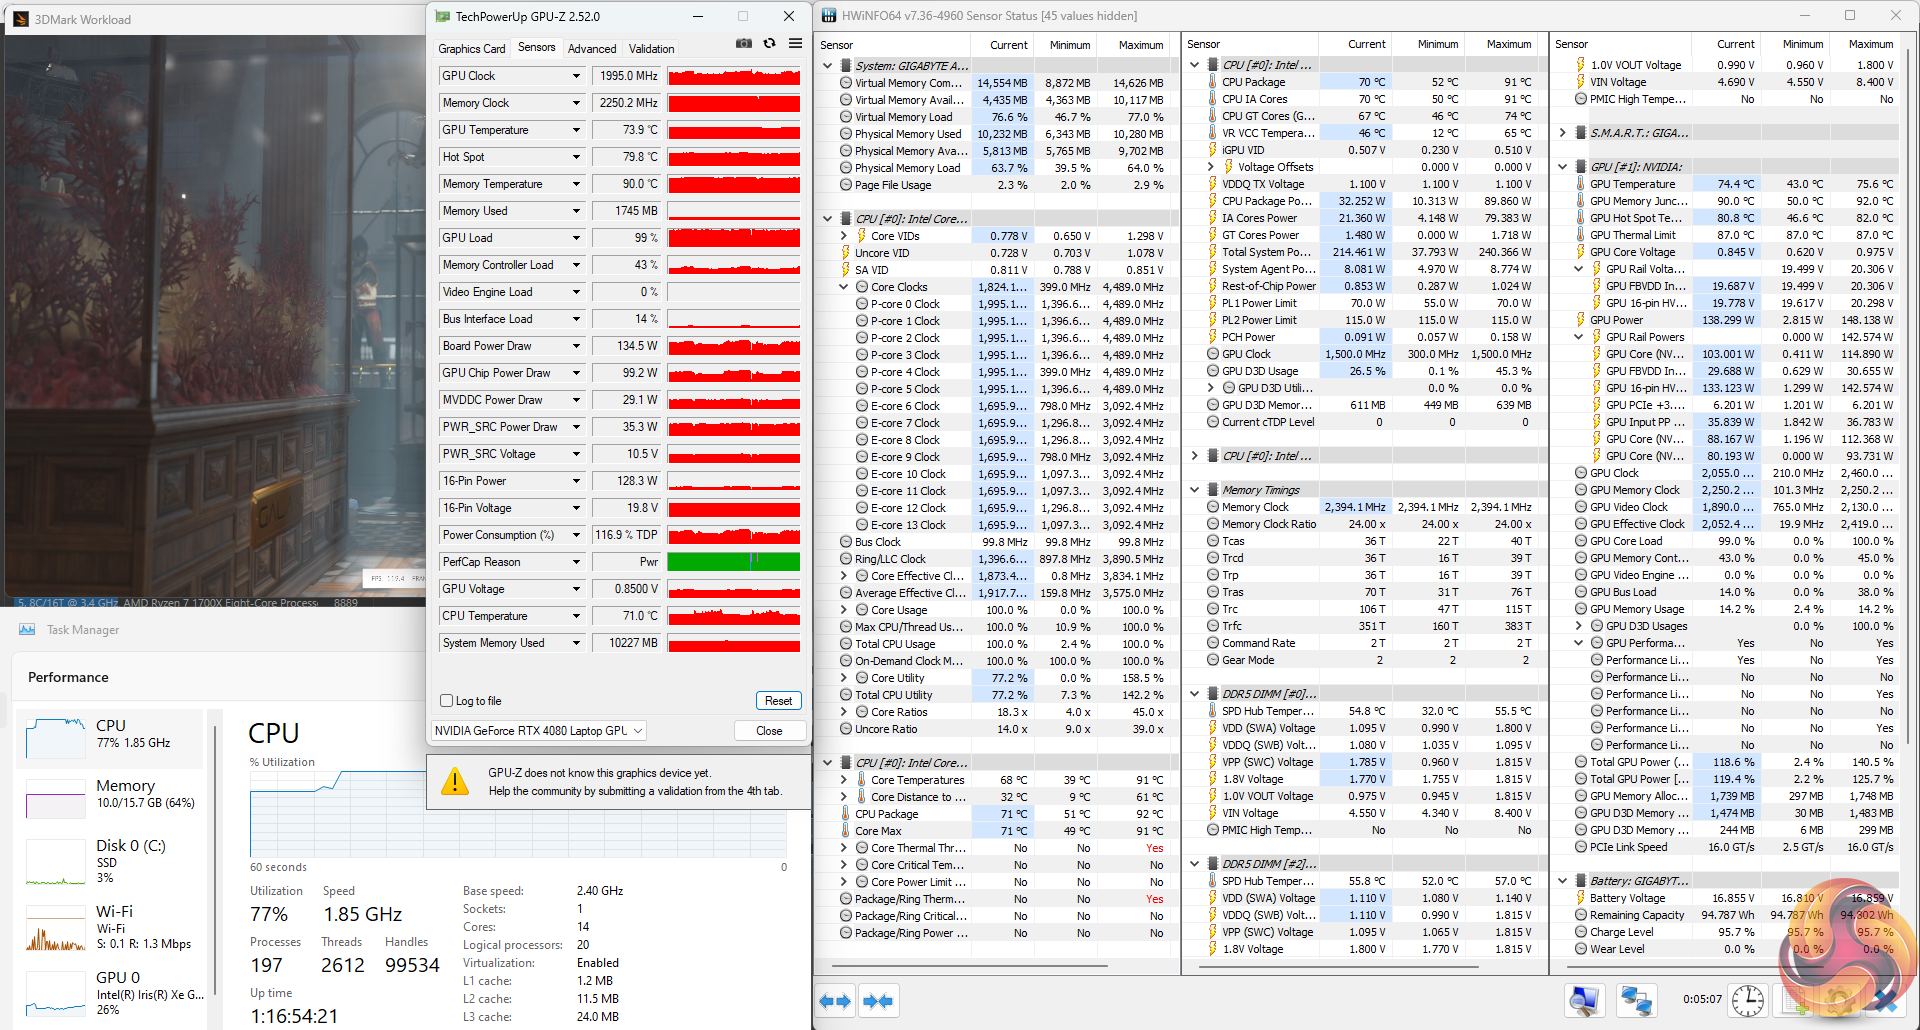Expand the Voltage Offsets row
The width and height of the screenshot is (1920, 1030).
[1210, 167]
